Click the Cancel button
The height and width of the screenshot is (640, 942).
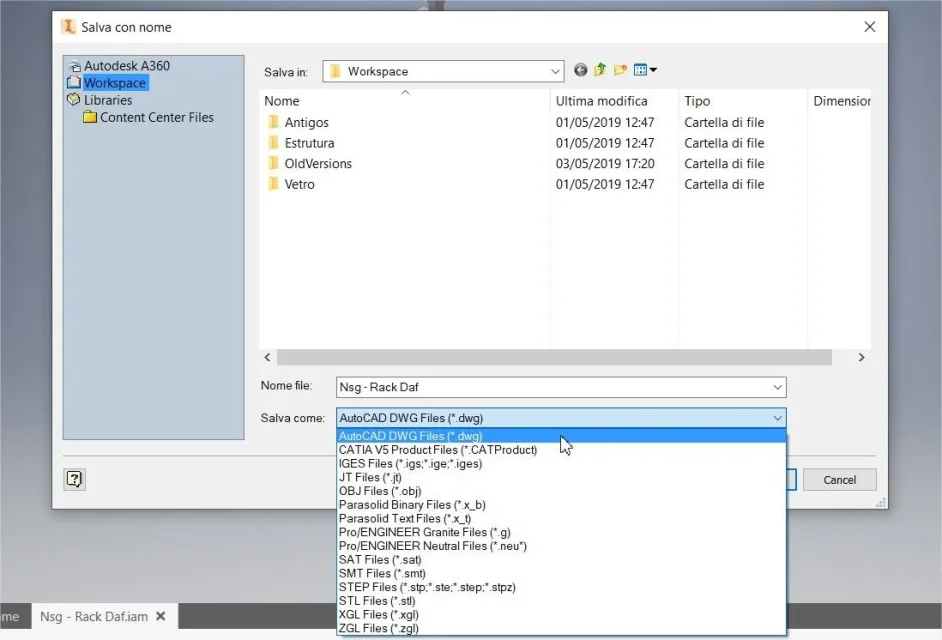pos(839,480)
